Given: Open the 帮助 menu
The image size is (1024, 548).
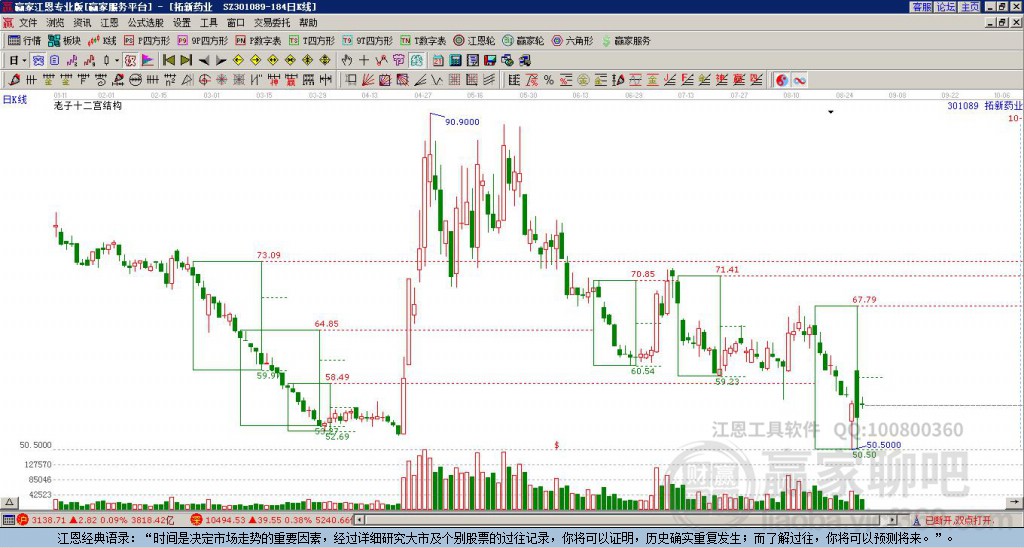Looking at the screenshot, I should coord(308,23).
